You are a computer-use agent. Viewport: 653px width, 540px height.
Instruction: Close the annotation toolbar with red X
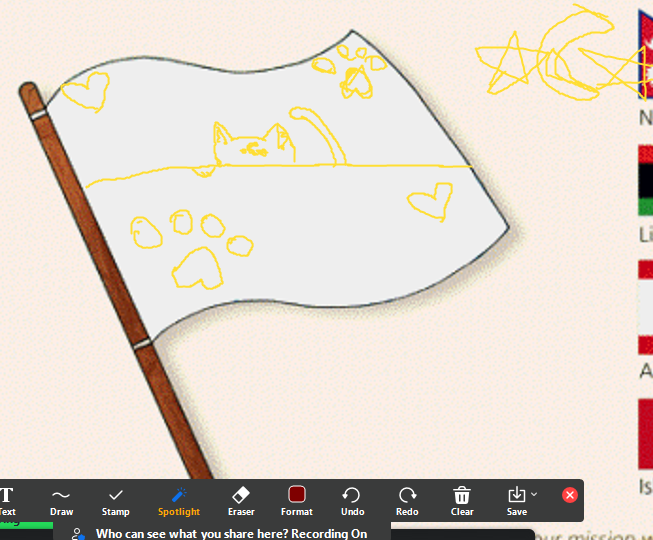569,495
